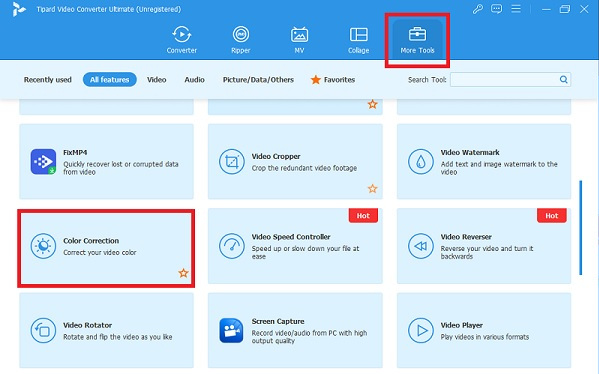The image size is (599, 374).
Task: Click 'Quickly recover lost or corrupted data' text
Action: click(x=121, y=168)
